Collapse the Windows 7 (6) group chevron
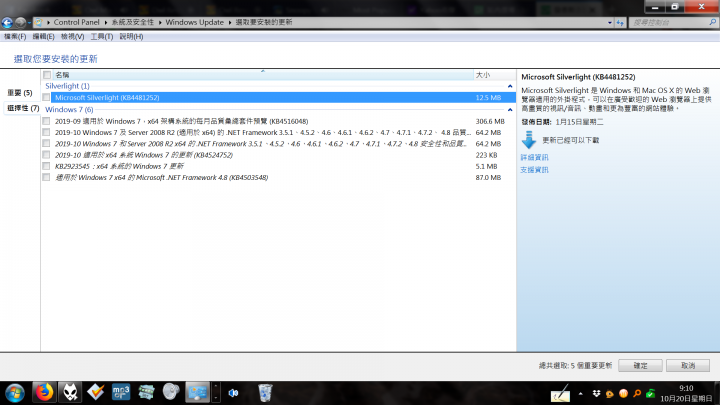Screen dimensions: 720x405 click(510, 110)
